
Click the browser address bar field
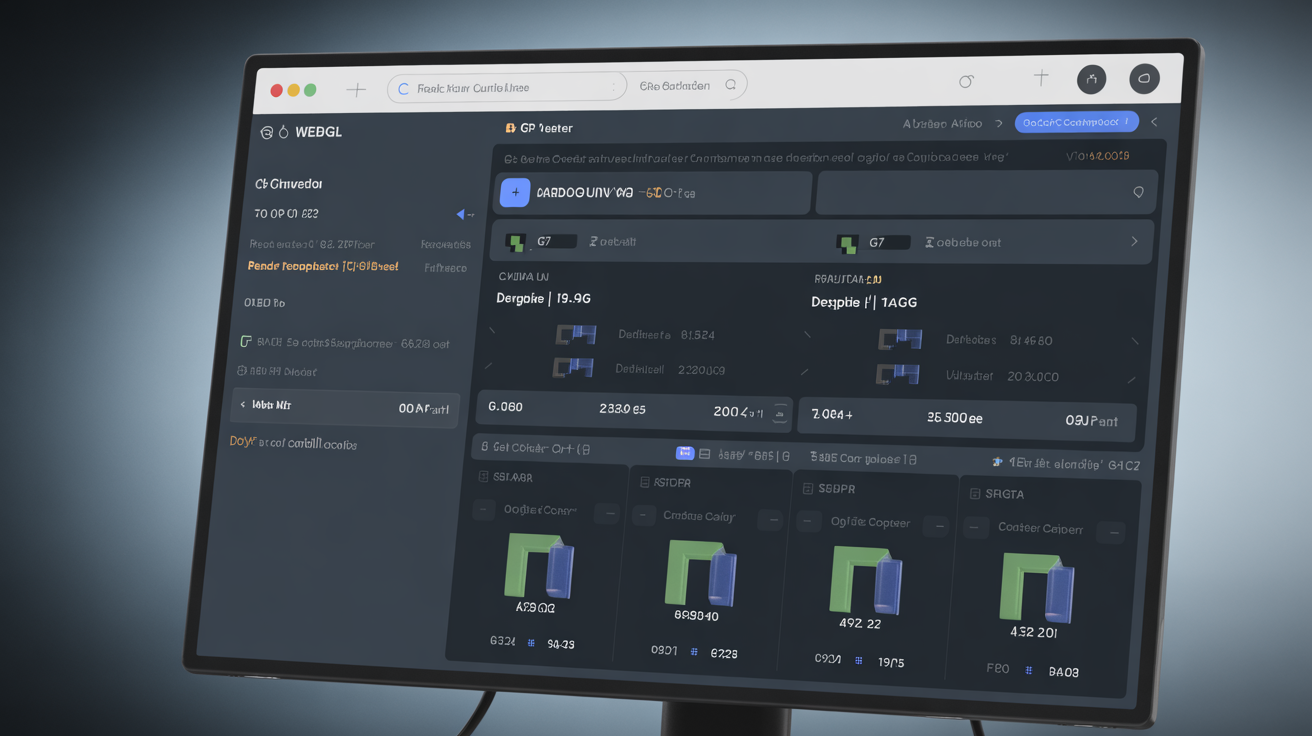pyautogui.click(x=506, y=88)
